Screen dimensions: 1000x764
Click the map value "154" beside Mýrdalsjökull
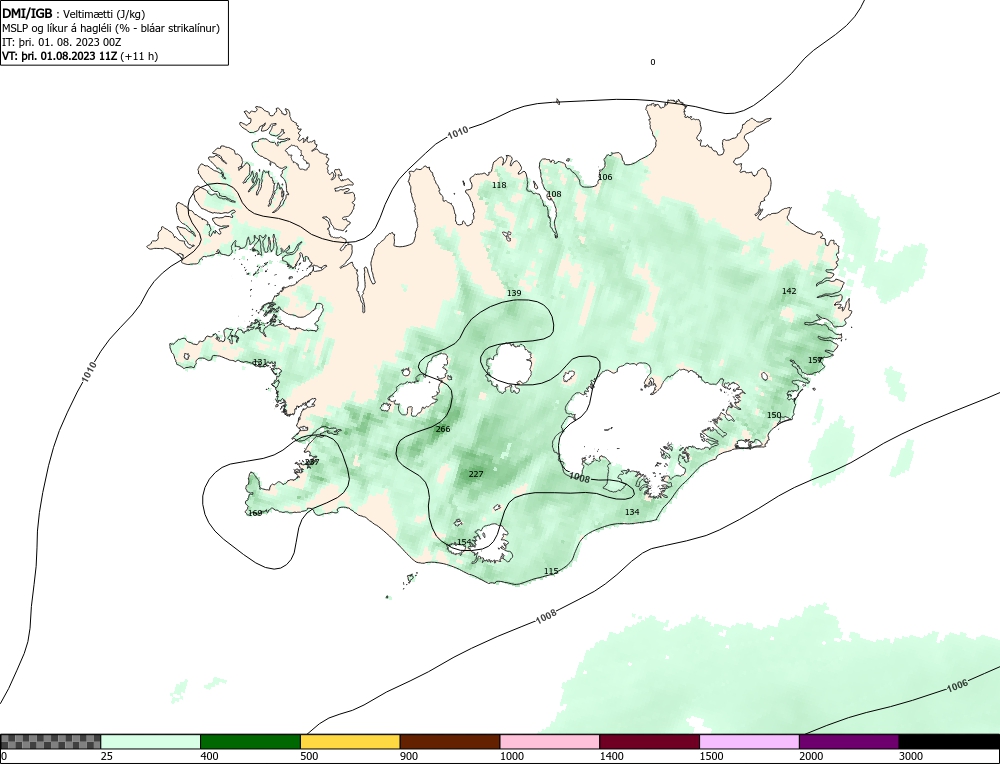[x=464, y=542]
